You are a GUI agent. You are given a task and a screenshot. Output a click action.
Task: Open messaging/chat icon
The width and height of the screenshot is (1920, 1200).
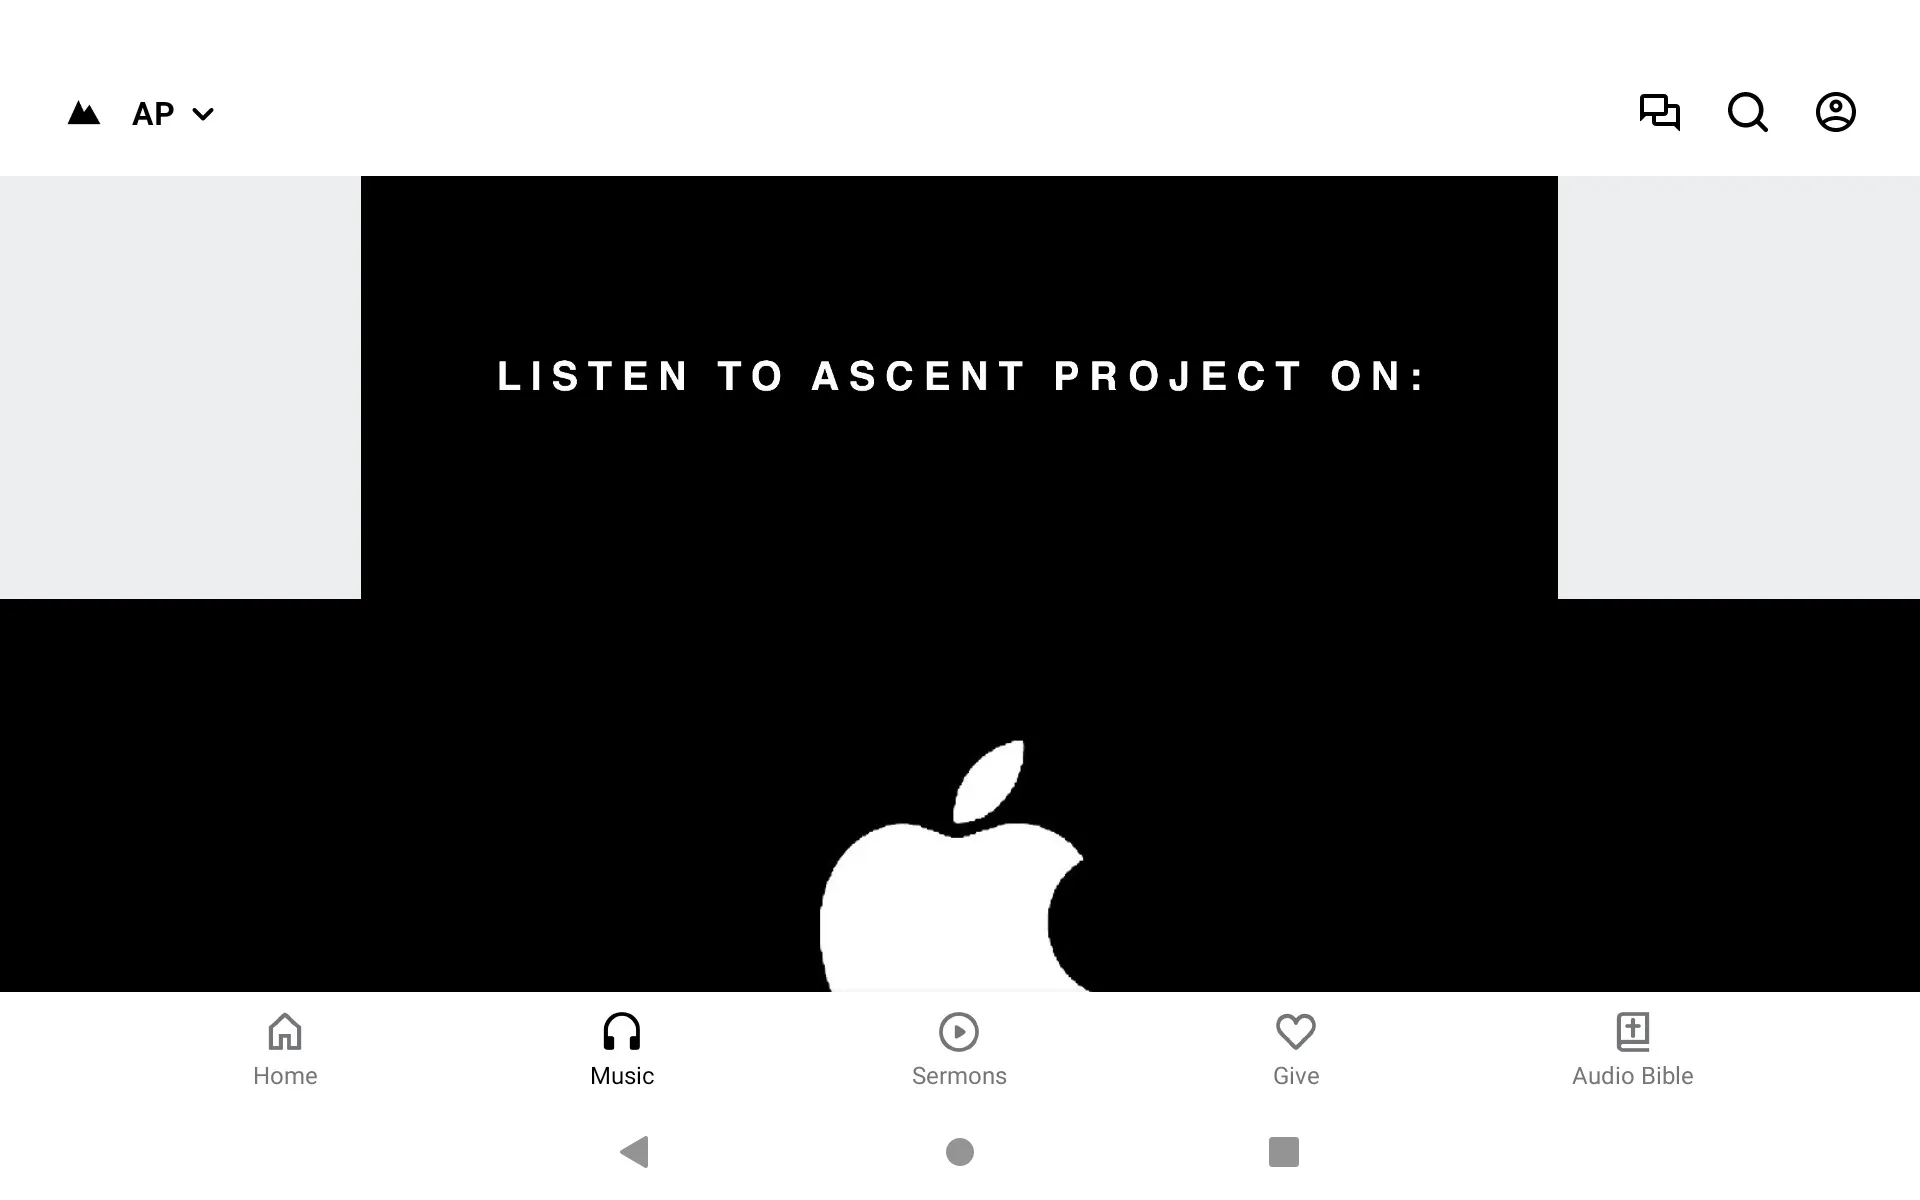pos(1659,112)
